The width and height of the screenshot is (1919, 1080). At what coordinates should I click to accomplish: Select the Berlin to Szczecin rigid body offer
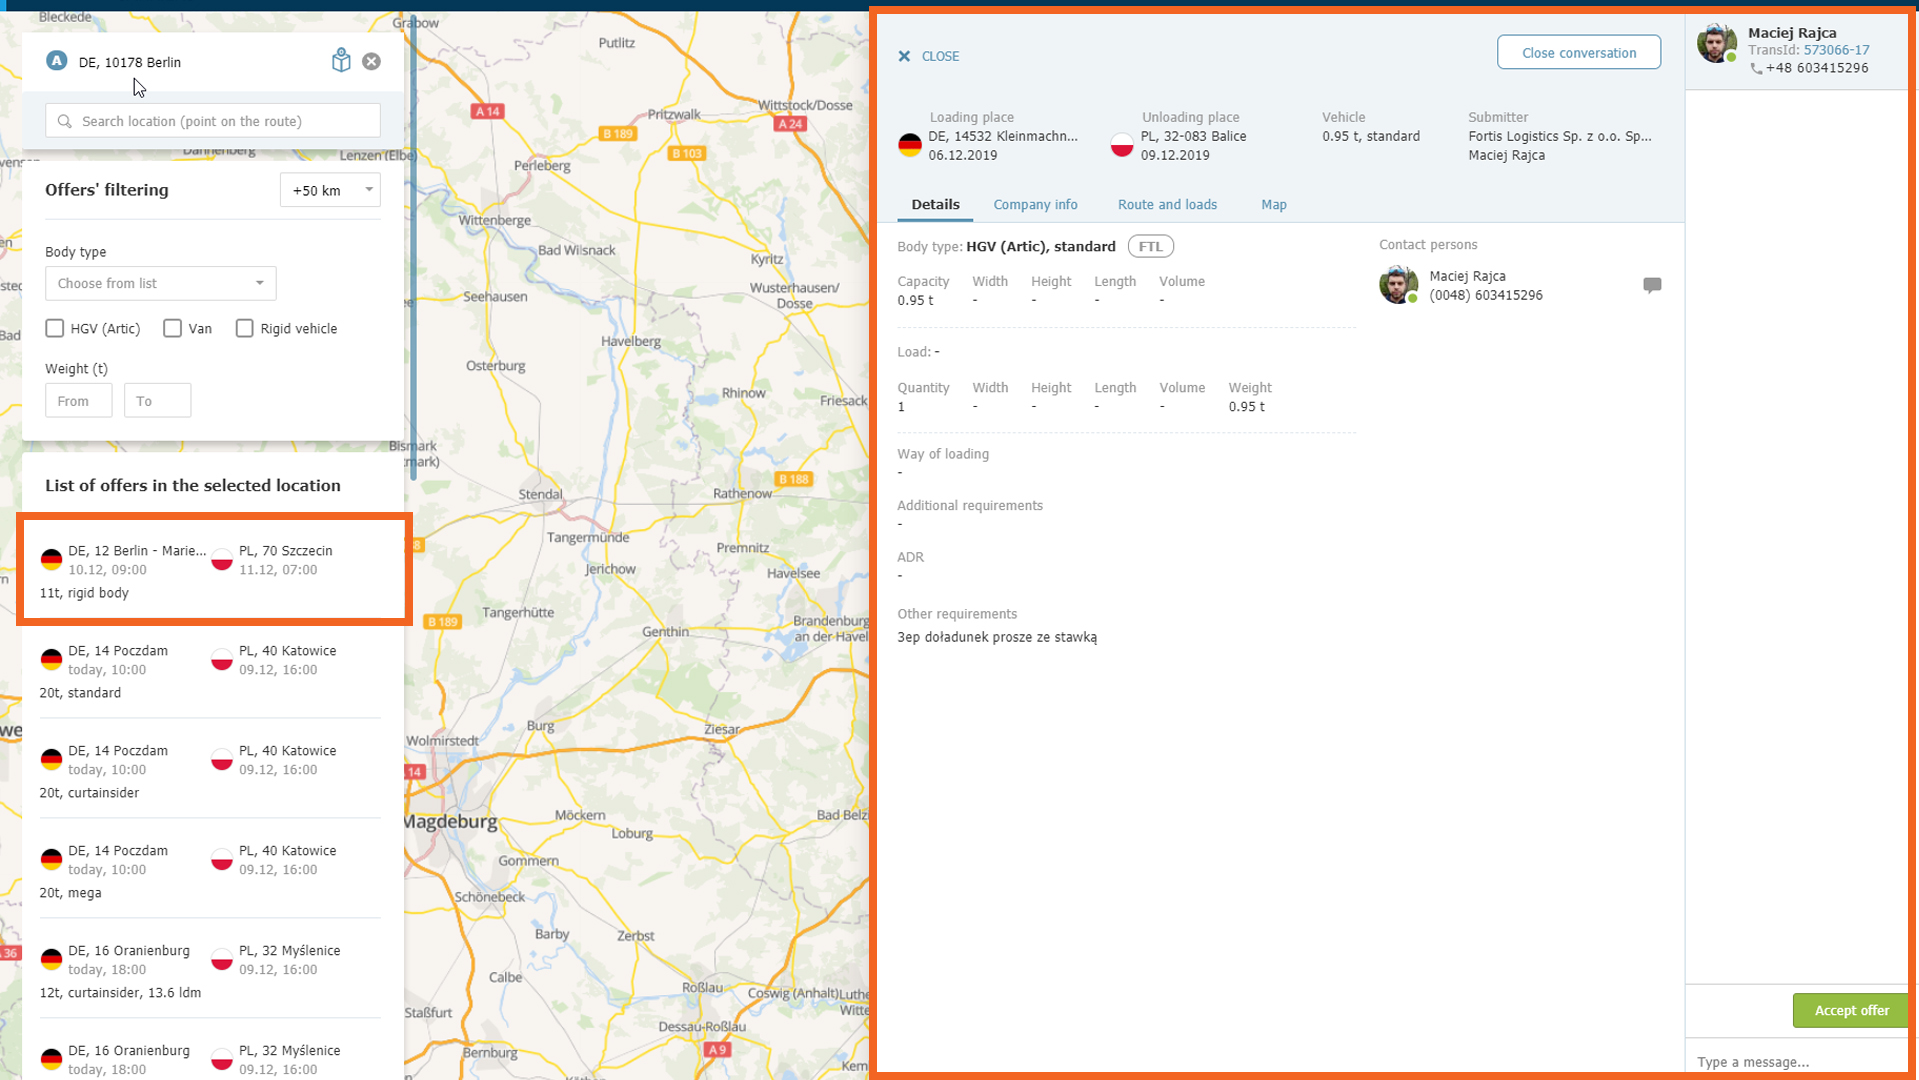pyautogui.click(x=211, y=570)
